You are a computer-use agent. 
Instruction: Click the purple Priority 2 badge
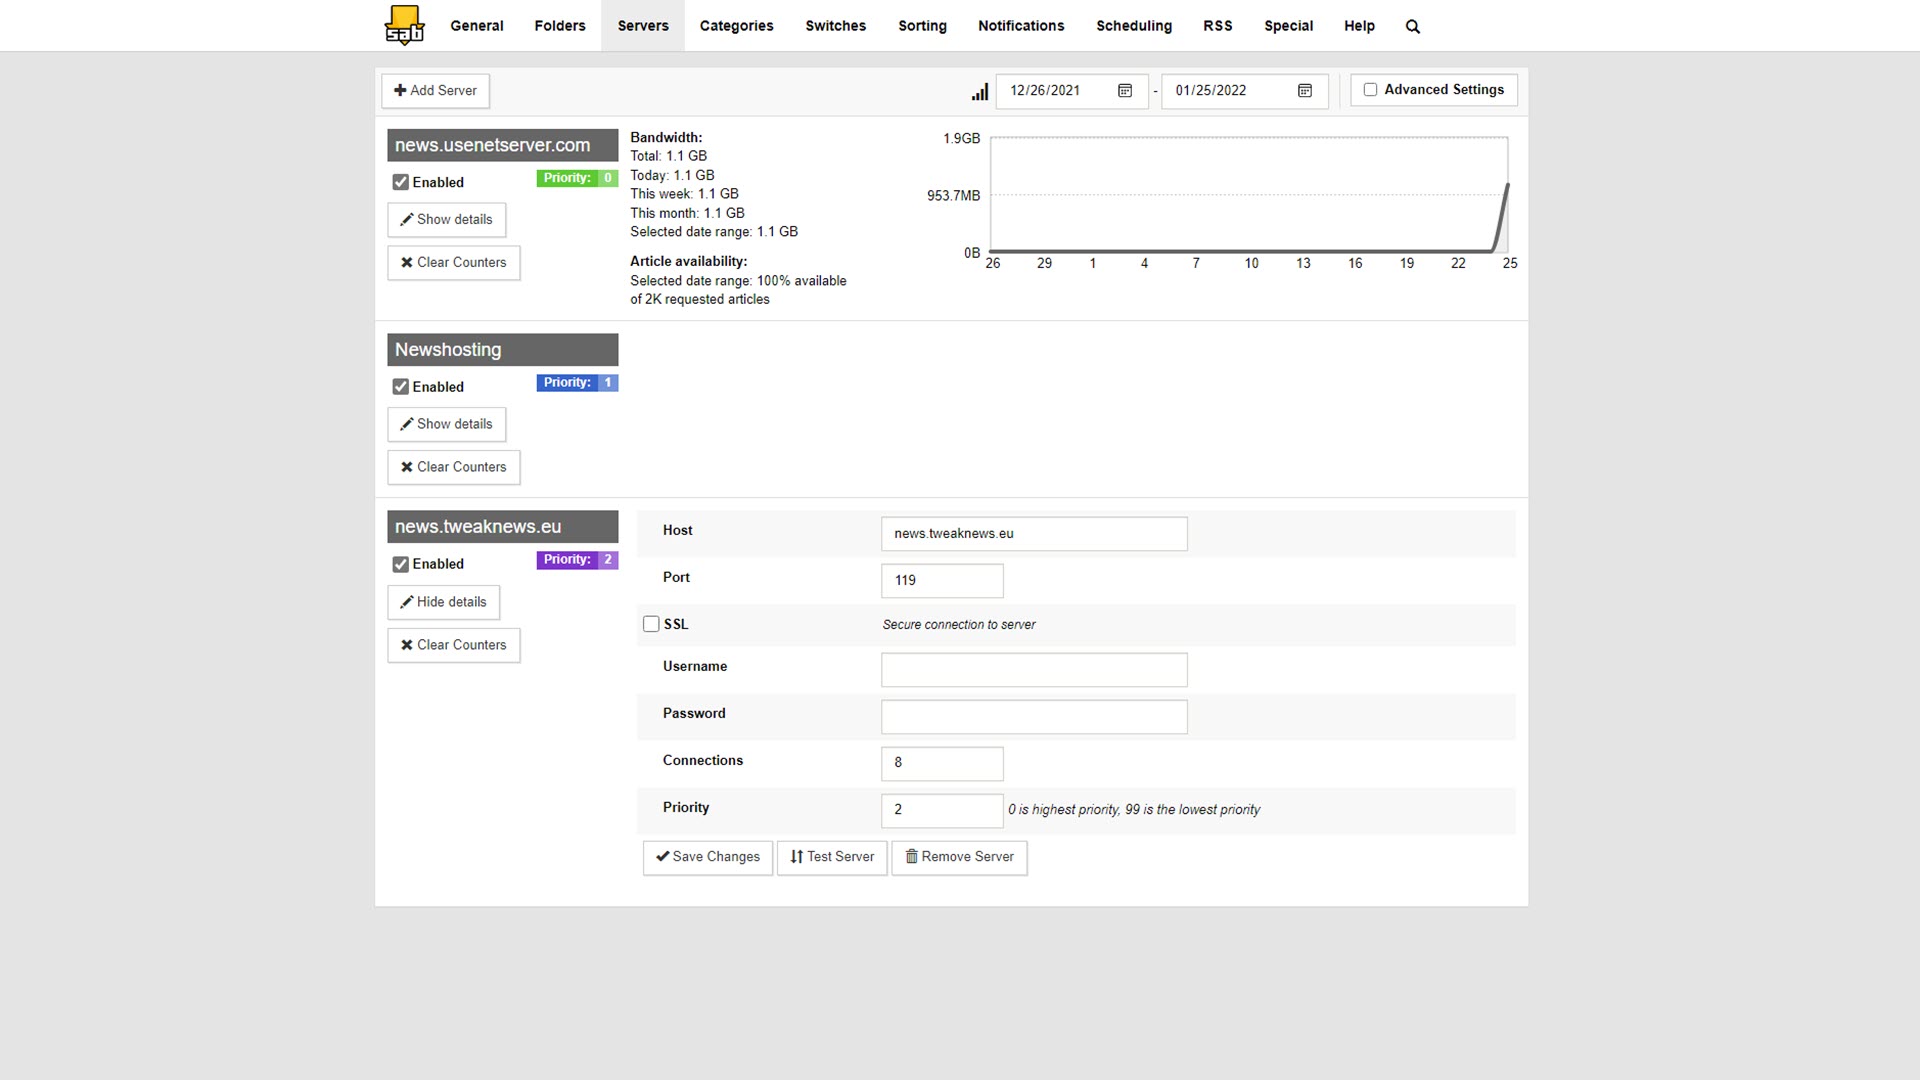[577, 560]
